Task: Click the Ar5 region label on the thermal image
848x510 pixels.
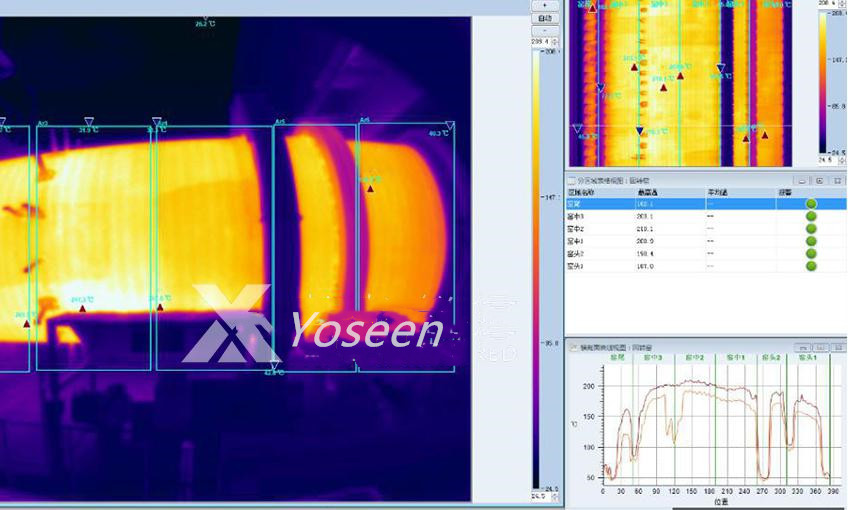Action: (280, 122)
